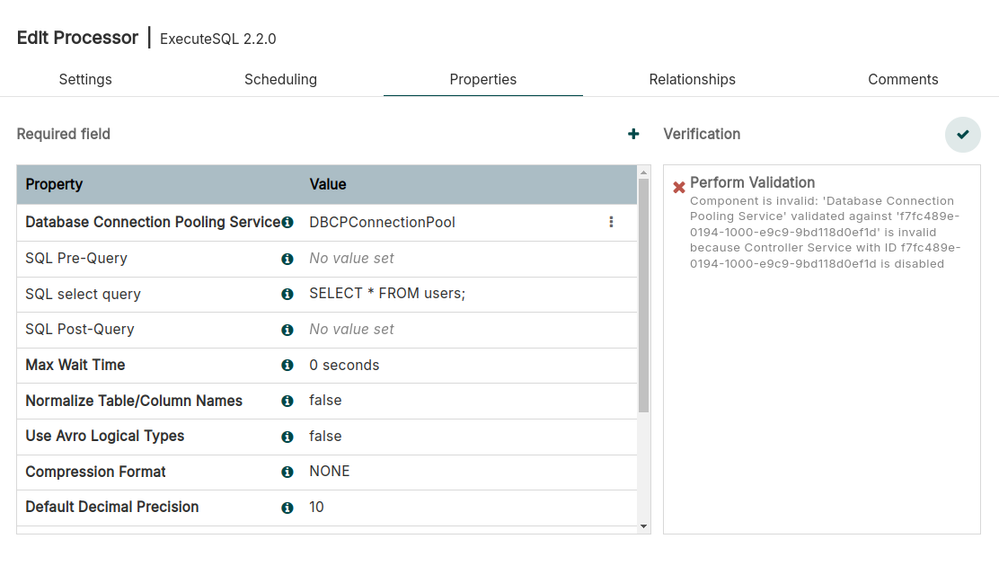Image resolution: width=999 pixels, height=565 pixels.
Task: Info icon for Compression Format
Action: click(x=287, y=472)
